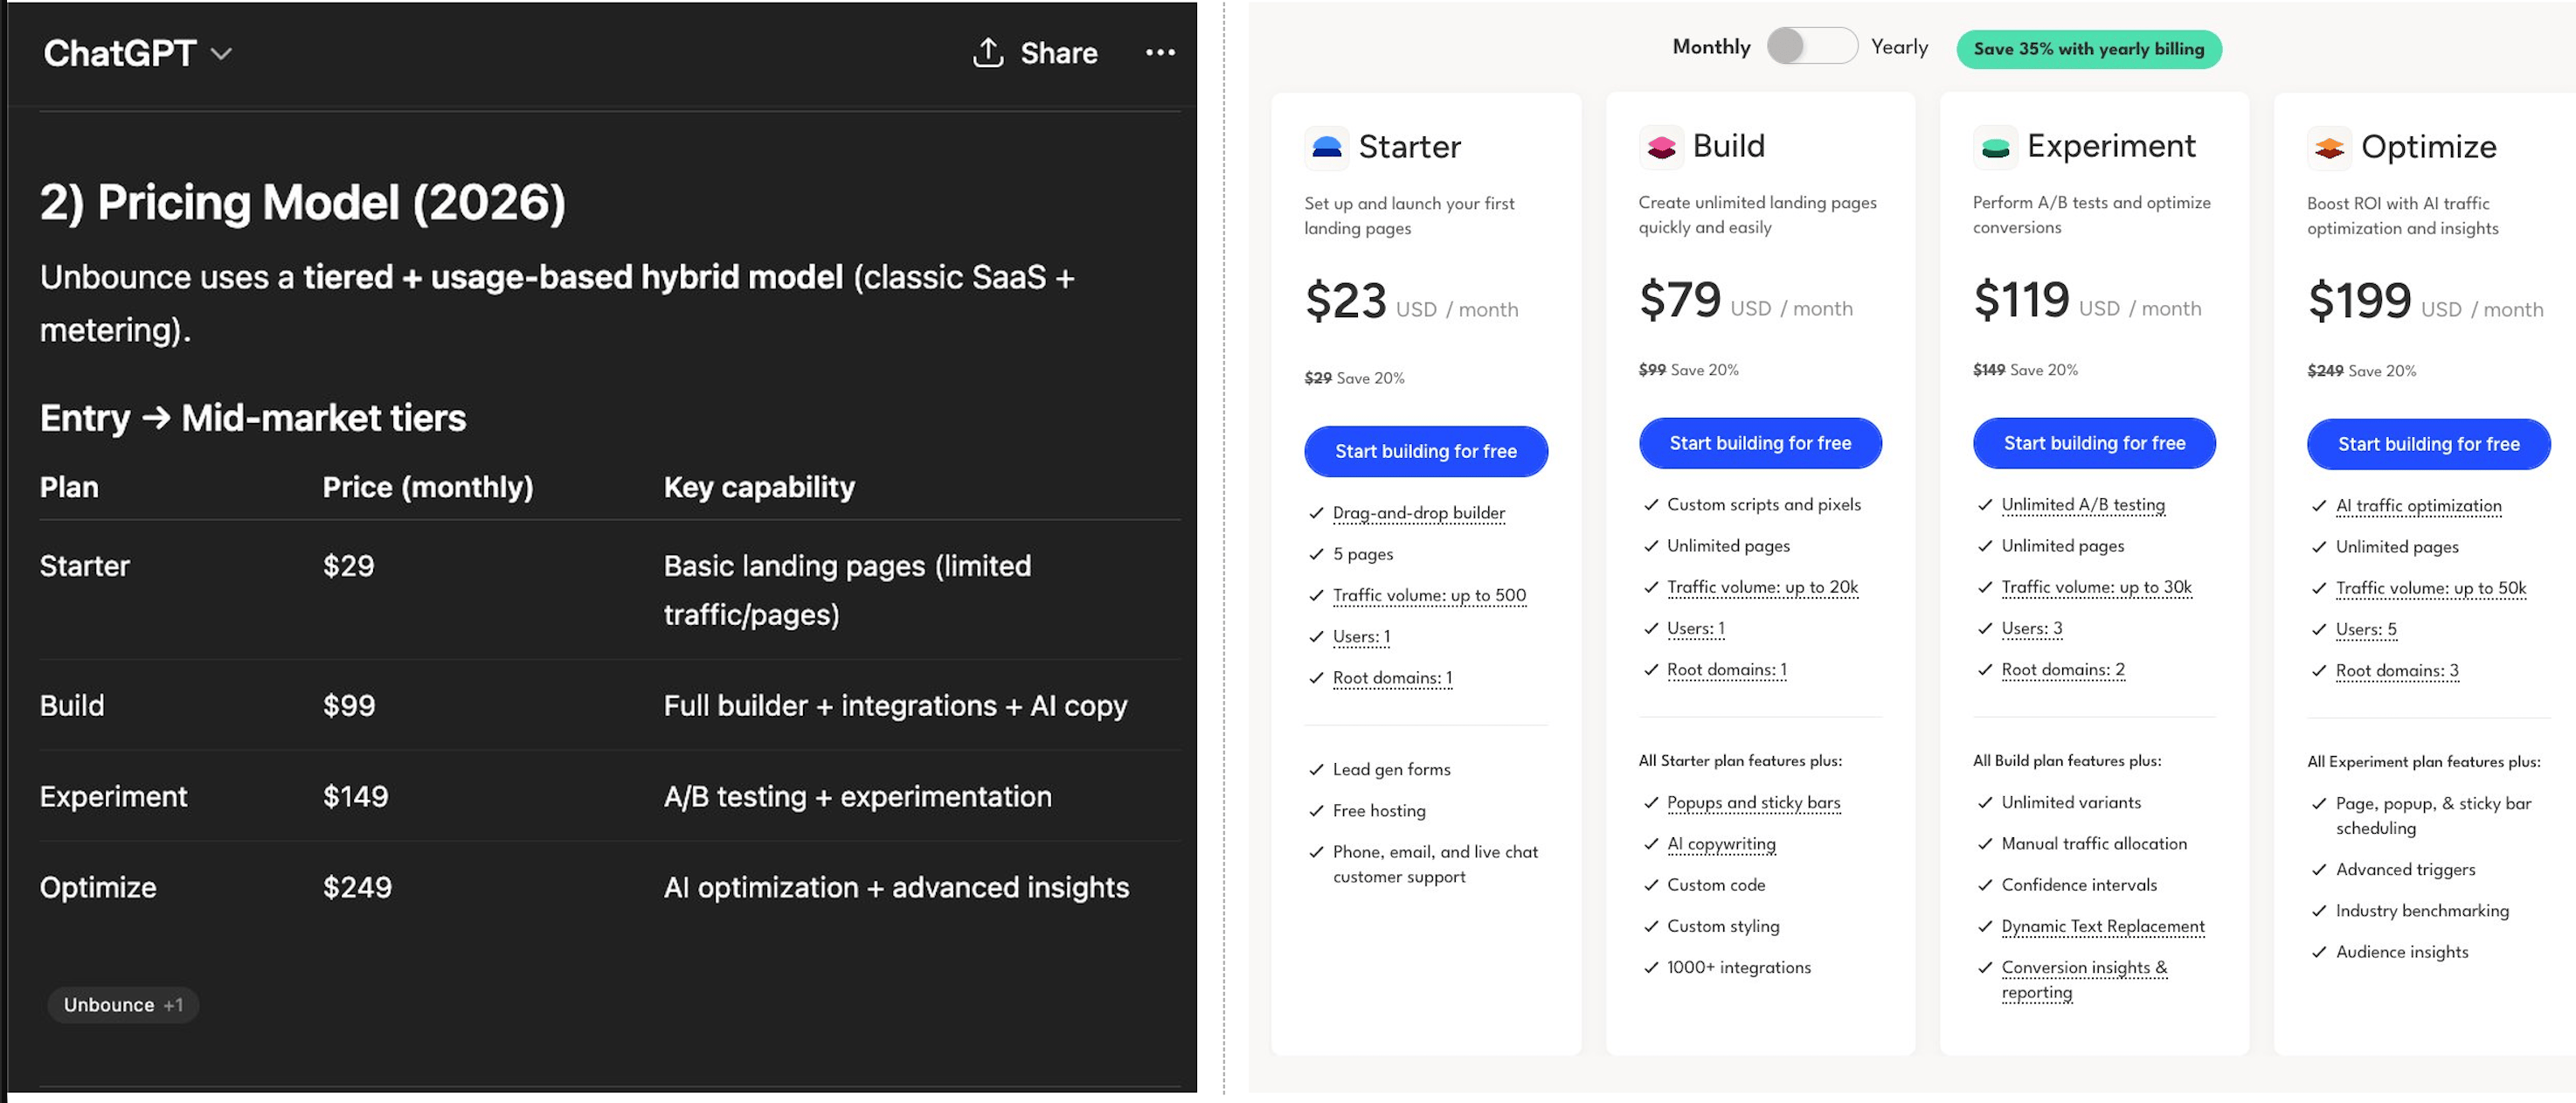Click the Share label in header
The height and width of the screenshot is (1103, 2576).
tap(1058, 53)
